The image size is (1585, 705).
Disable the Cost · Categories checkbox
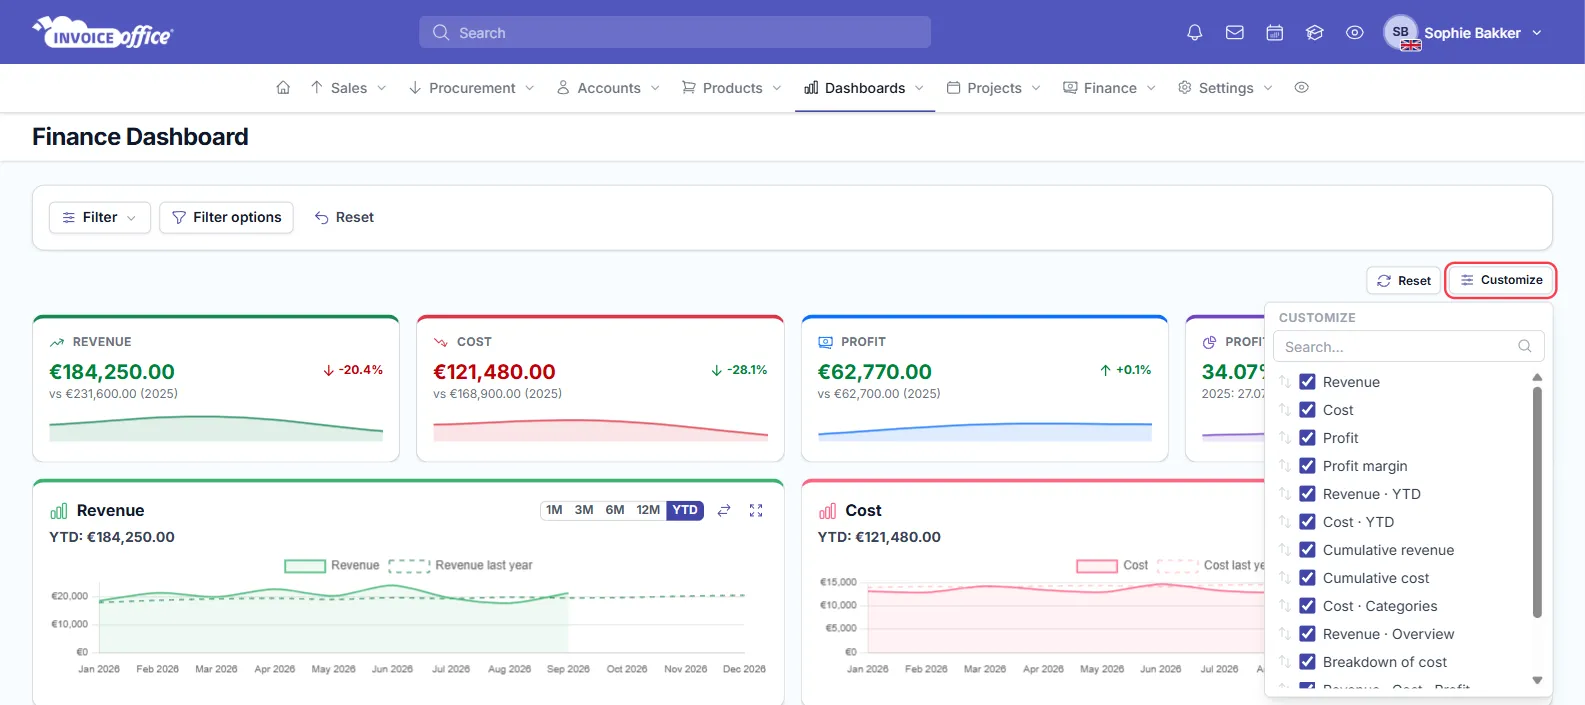(1307, 605)
